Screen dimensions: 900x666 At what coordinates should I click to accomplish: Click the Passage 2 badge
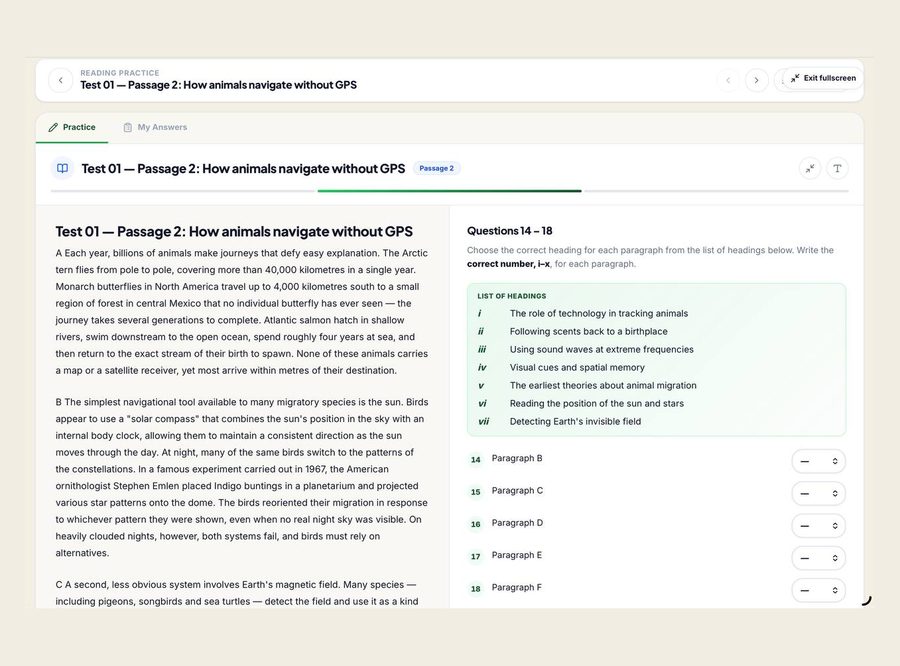click(x=436, y=168)
